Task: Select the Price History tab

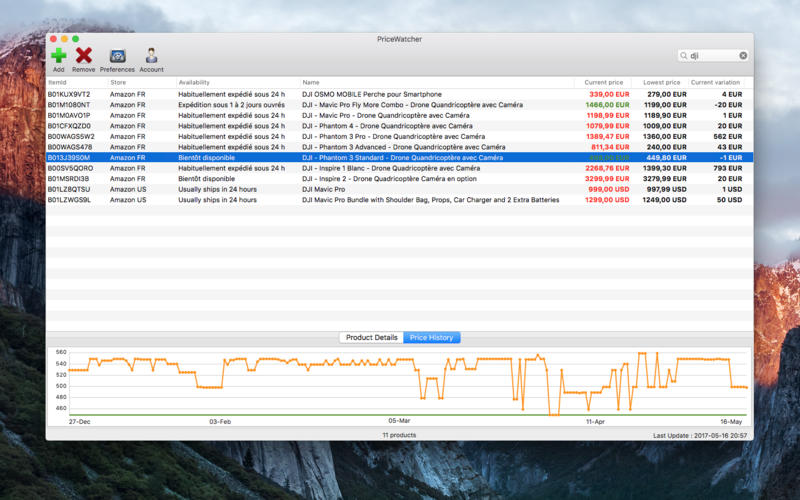Action: (432, 337)
